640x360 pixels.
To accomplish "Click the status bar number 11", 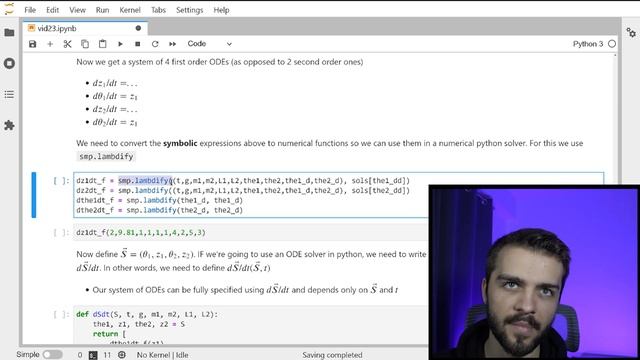I will (x=107, y=355).
